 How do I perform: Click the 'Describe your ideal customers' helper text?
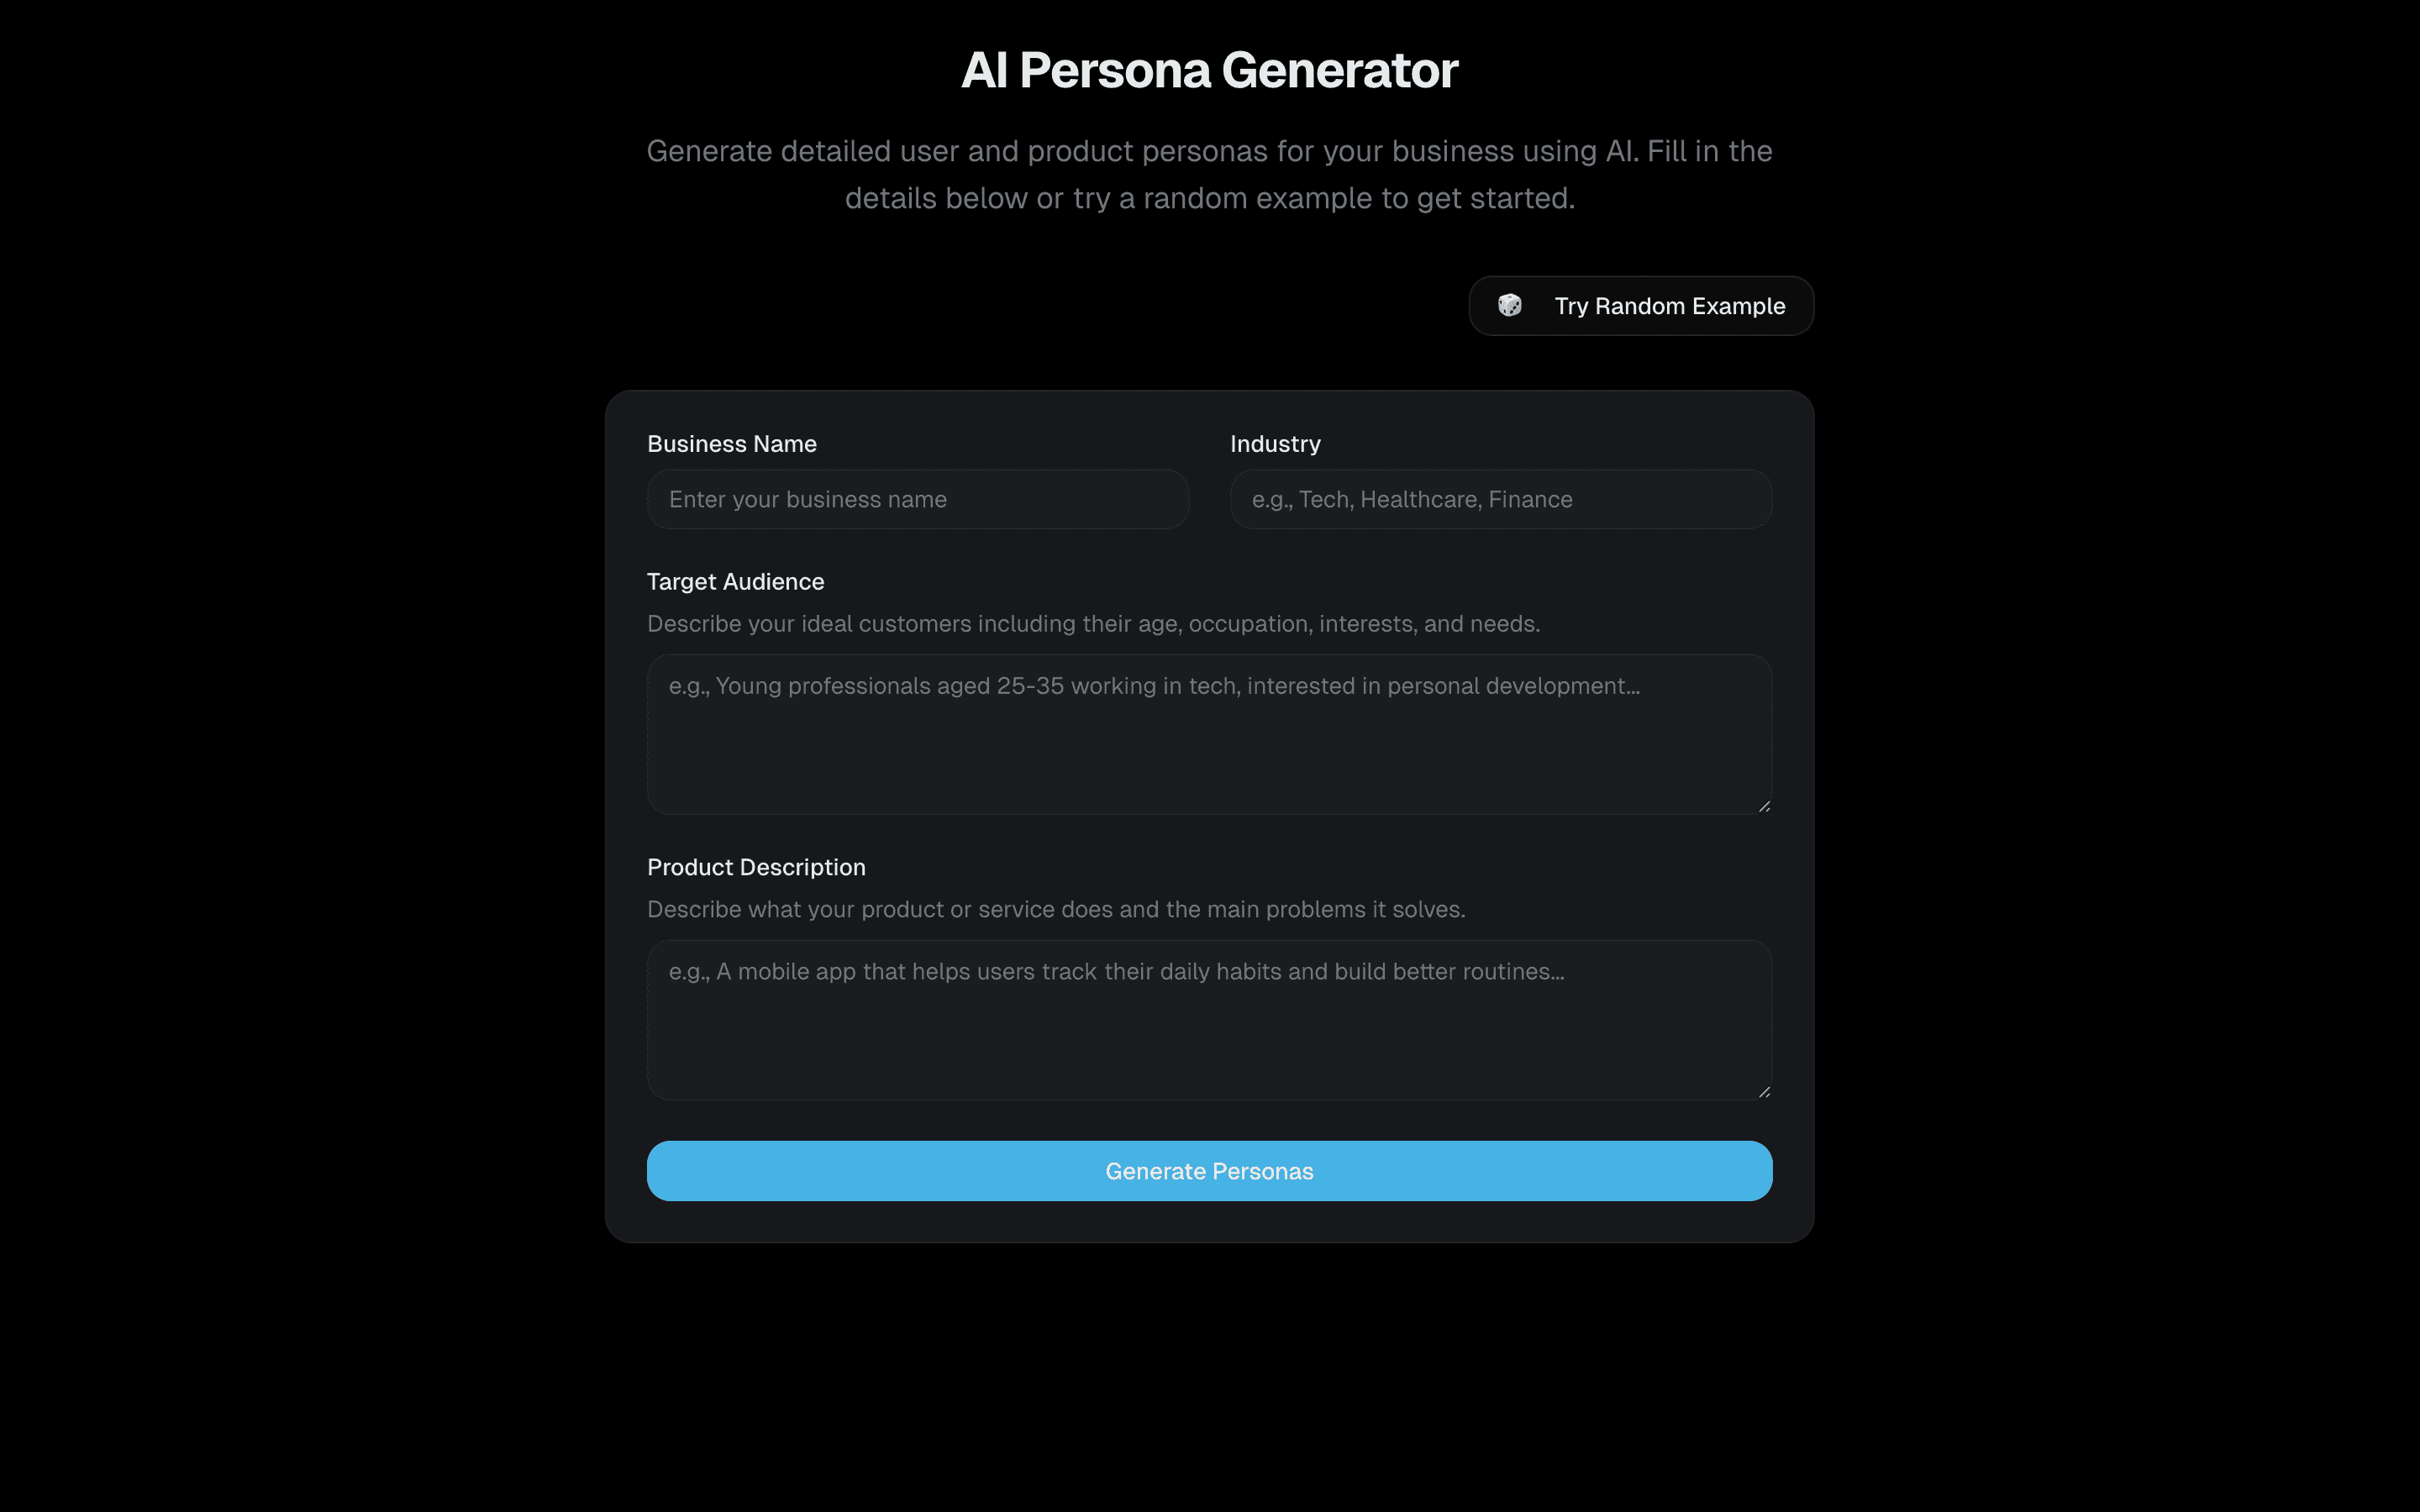1093,624
